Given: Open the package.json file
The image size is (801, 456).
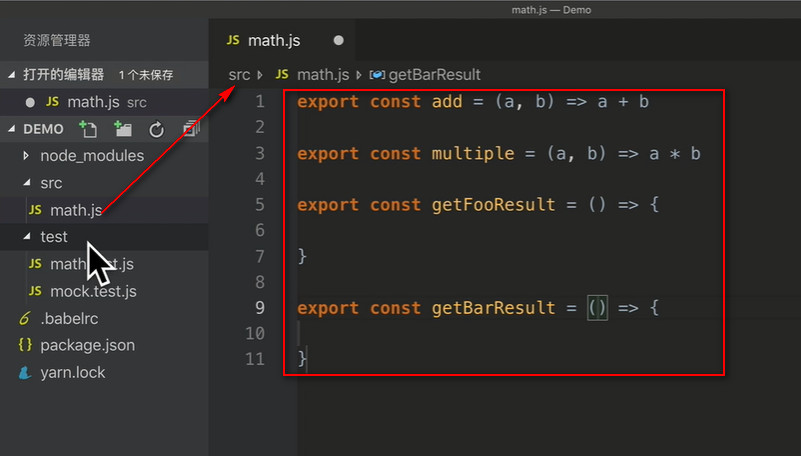Looking at the screenshot, I should pyautogui.click(x=104, y=345).
